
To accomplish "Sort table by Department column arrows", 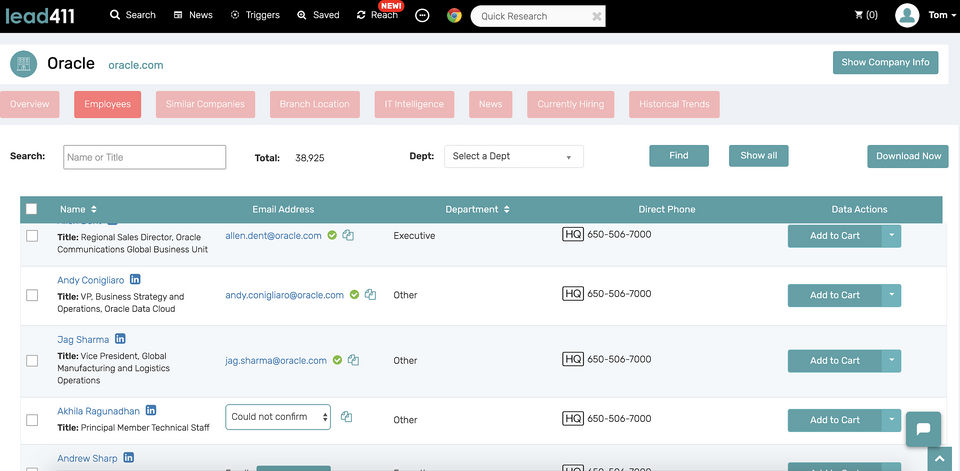I will (x=506, y=209).
